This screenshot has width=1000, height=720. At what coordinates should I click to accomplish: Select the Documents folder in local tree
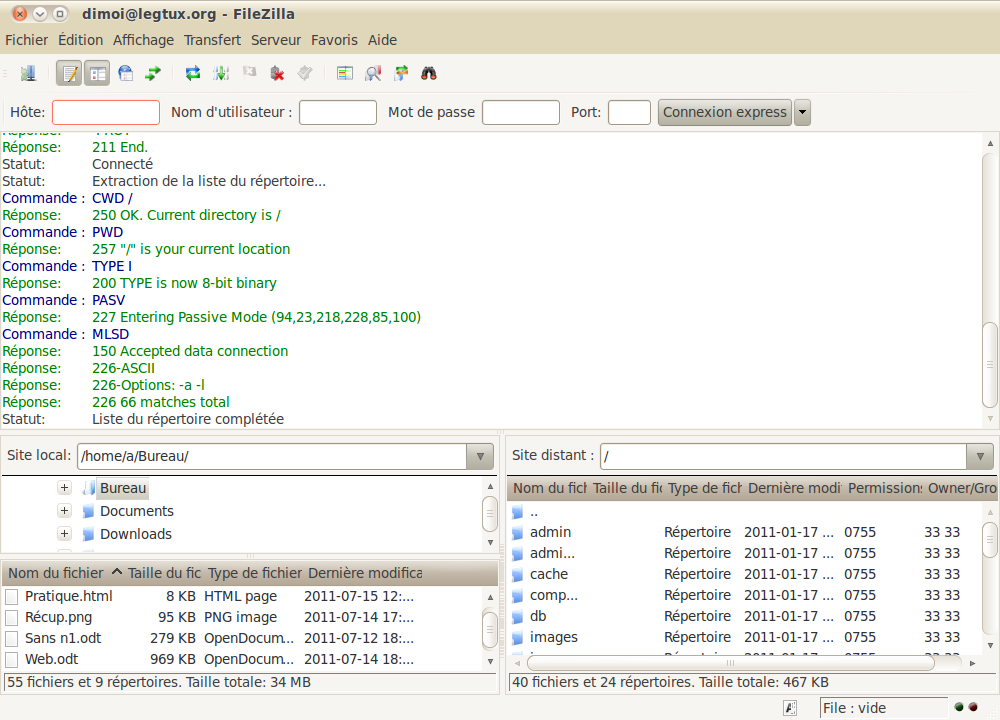pyautogui.click(x=136, y=511)
